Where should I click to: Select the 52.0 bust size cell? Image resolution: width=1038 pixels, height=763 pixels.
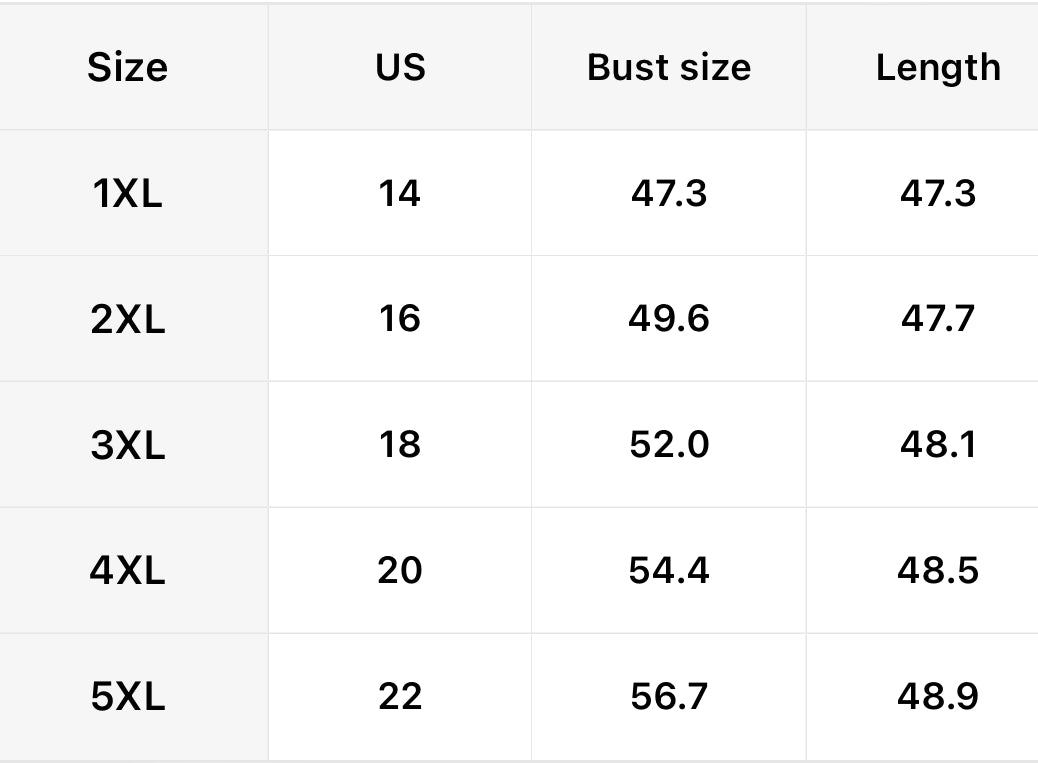pos(668,445)
